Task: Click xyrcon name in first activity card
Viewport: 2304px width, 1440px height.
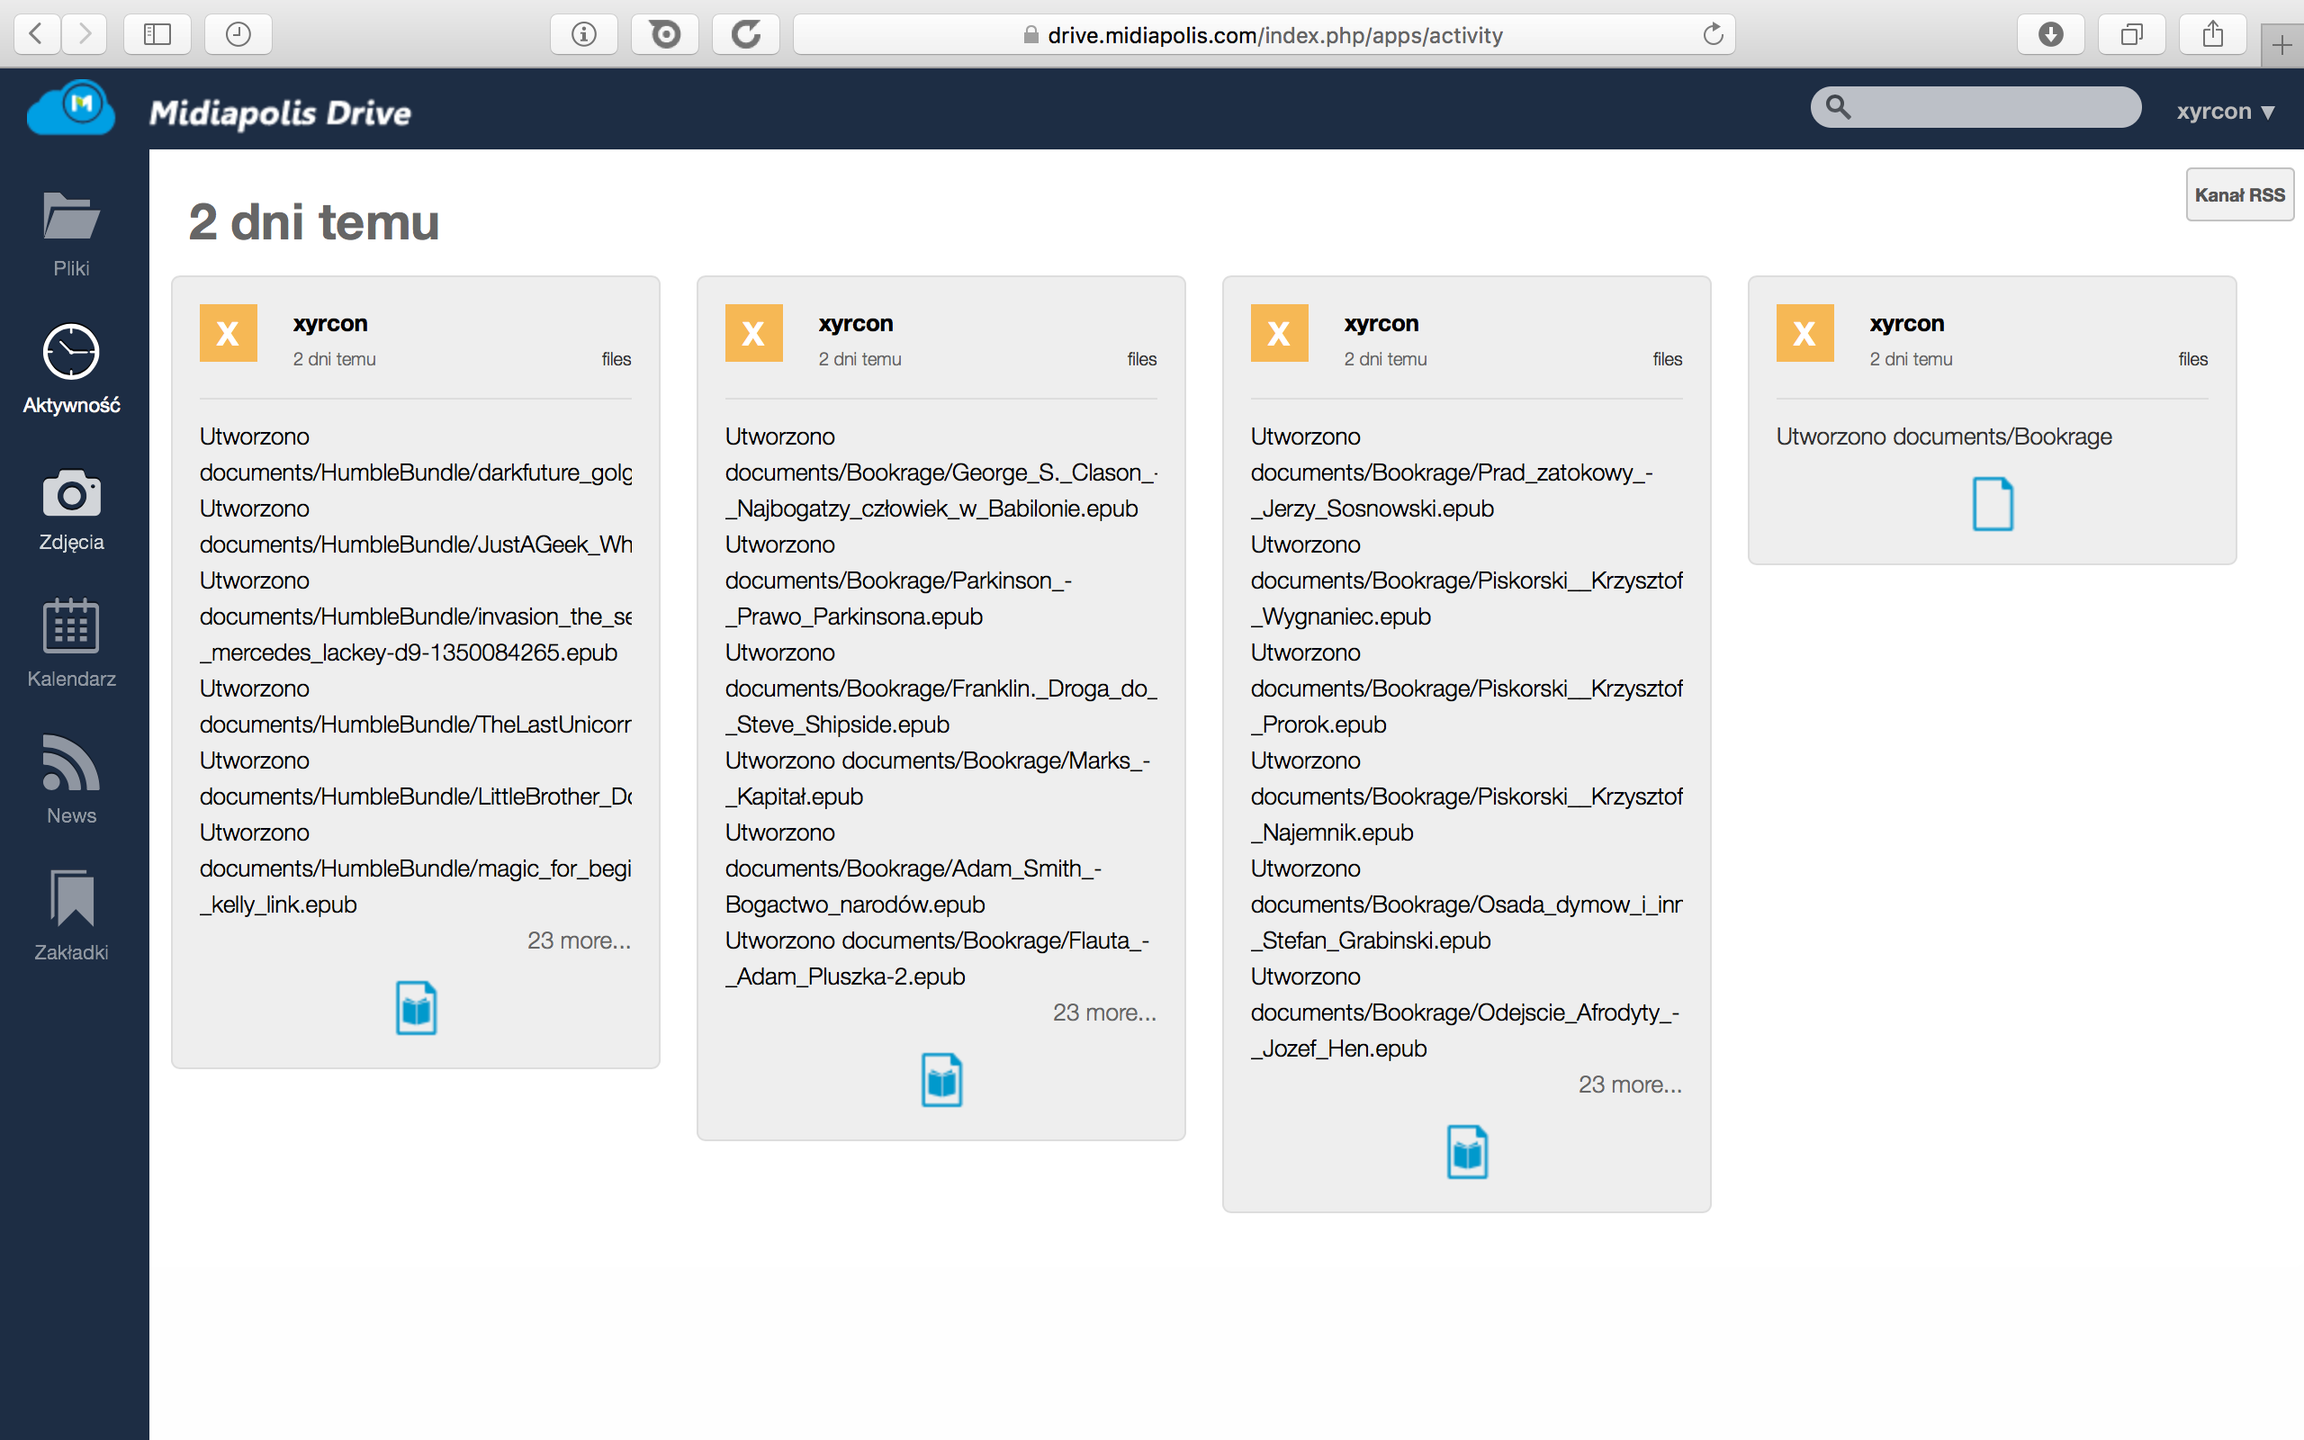Action: [x=330, y=323]
